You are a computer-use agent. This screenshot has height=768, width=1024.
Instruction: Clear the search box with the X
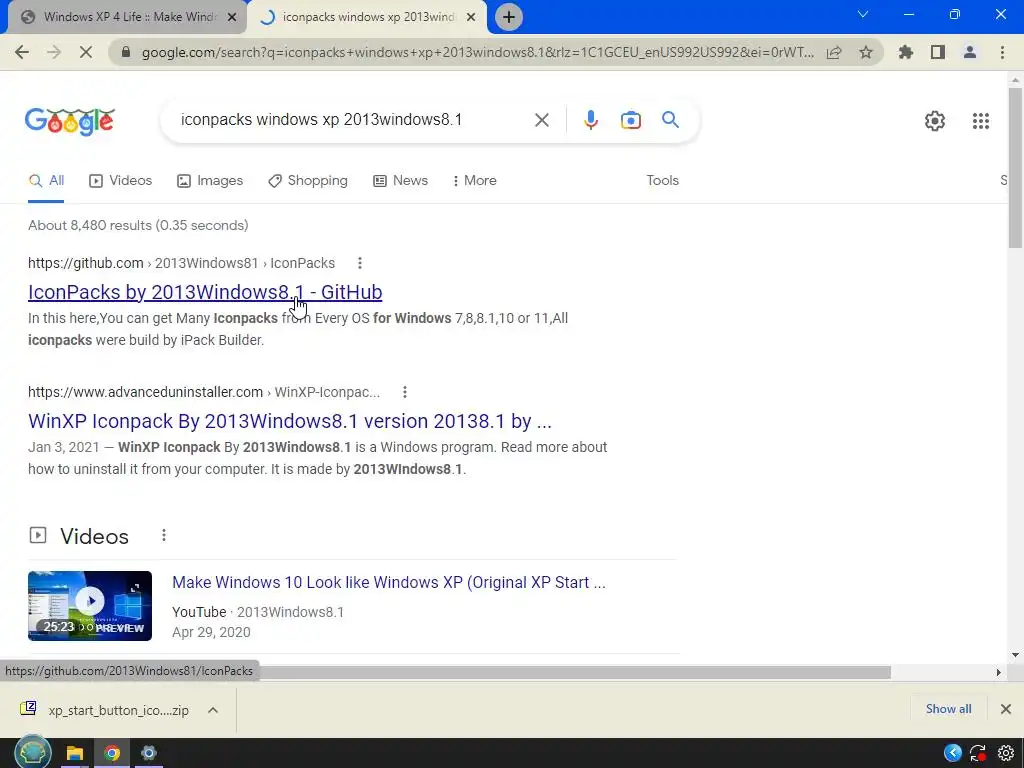pyautogui.click(x=541, y=120)
